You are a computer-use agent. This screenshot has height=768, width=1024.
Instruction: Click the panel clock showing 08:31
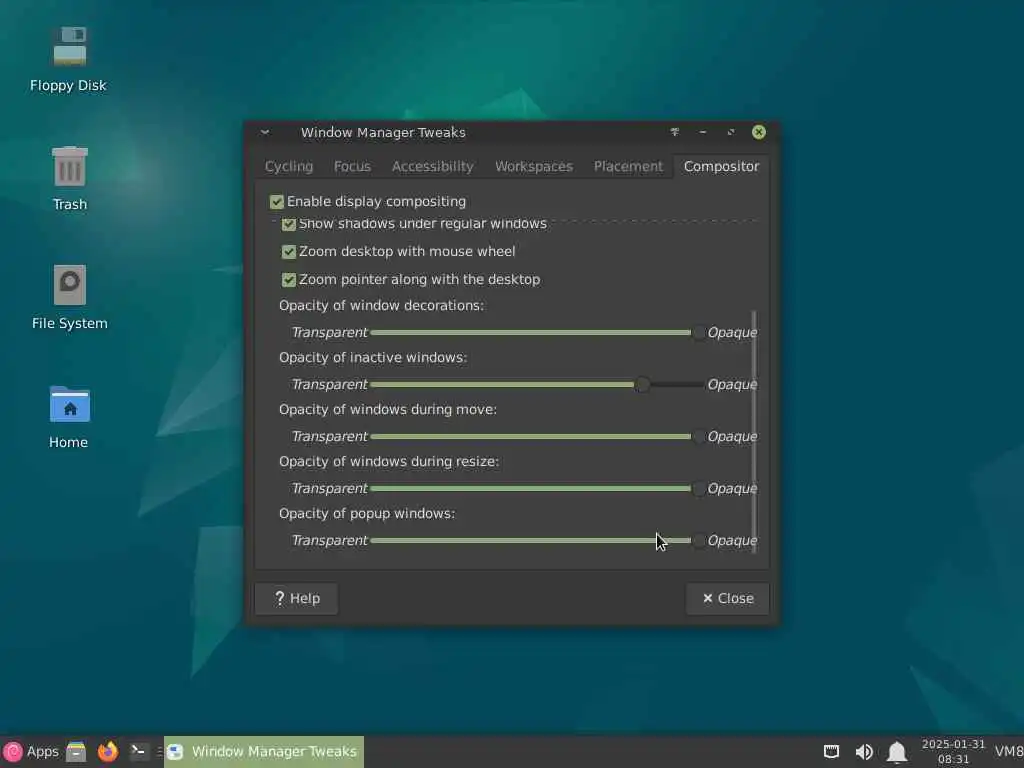(x=953, y=752)
